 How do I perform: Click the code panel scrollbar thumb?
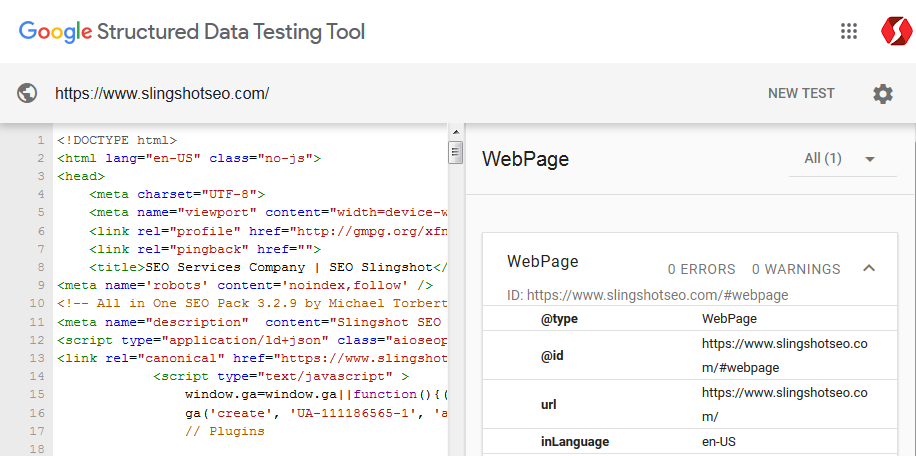[456, 152]
